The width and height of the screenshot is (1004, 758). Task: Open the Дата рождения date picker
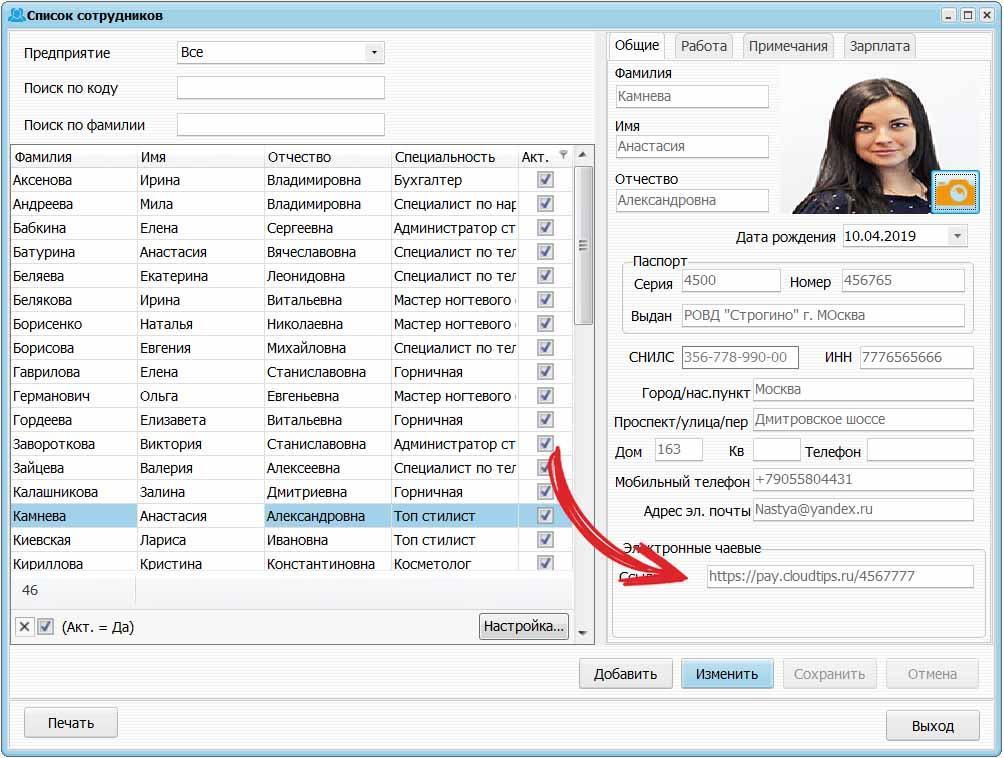[957, 236]
